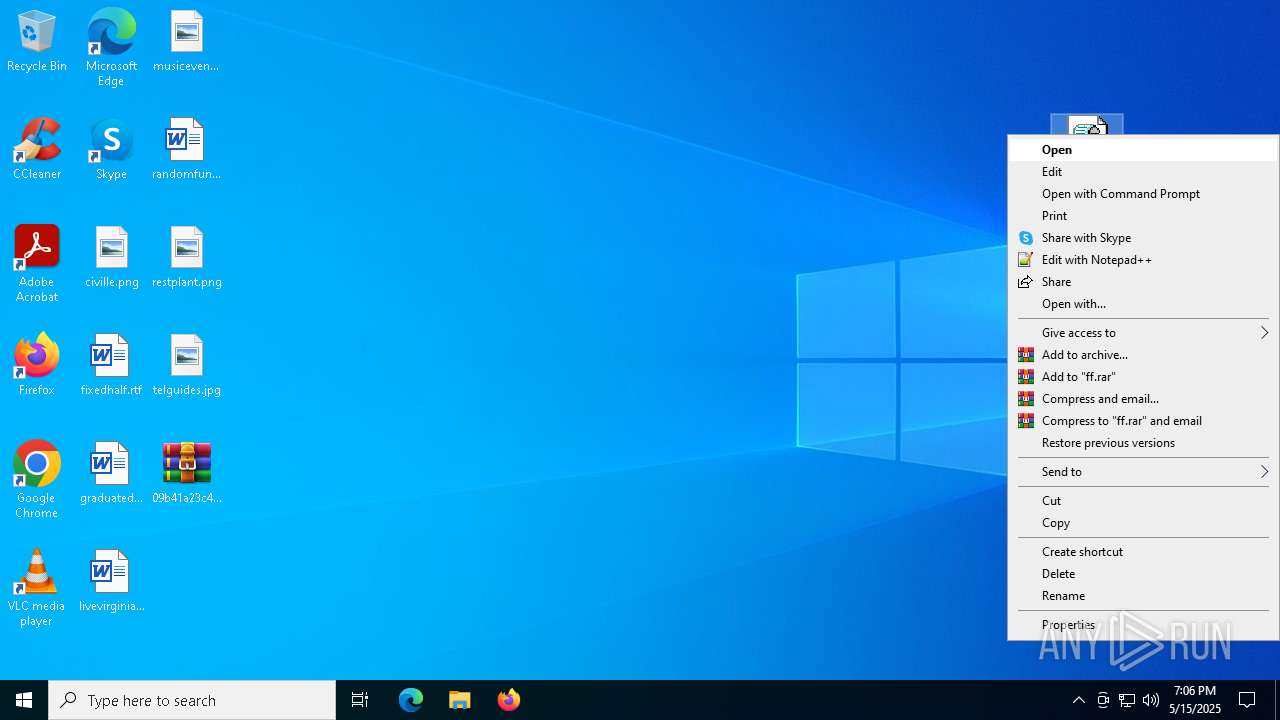Select the Adobe Acrobat desktop shortcut
Image resolution: width=1280 pixels, height=720 pixels.
37,264
